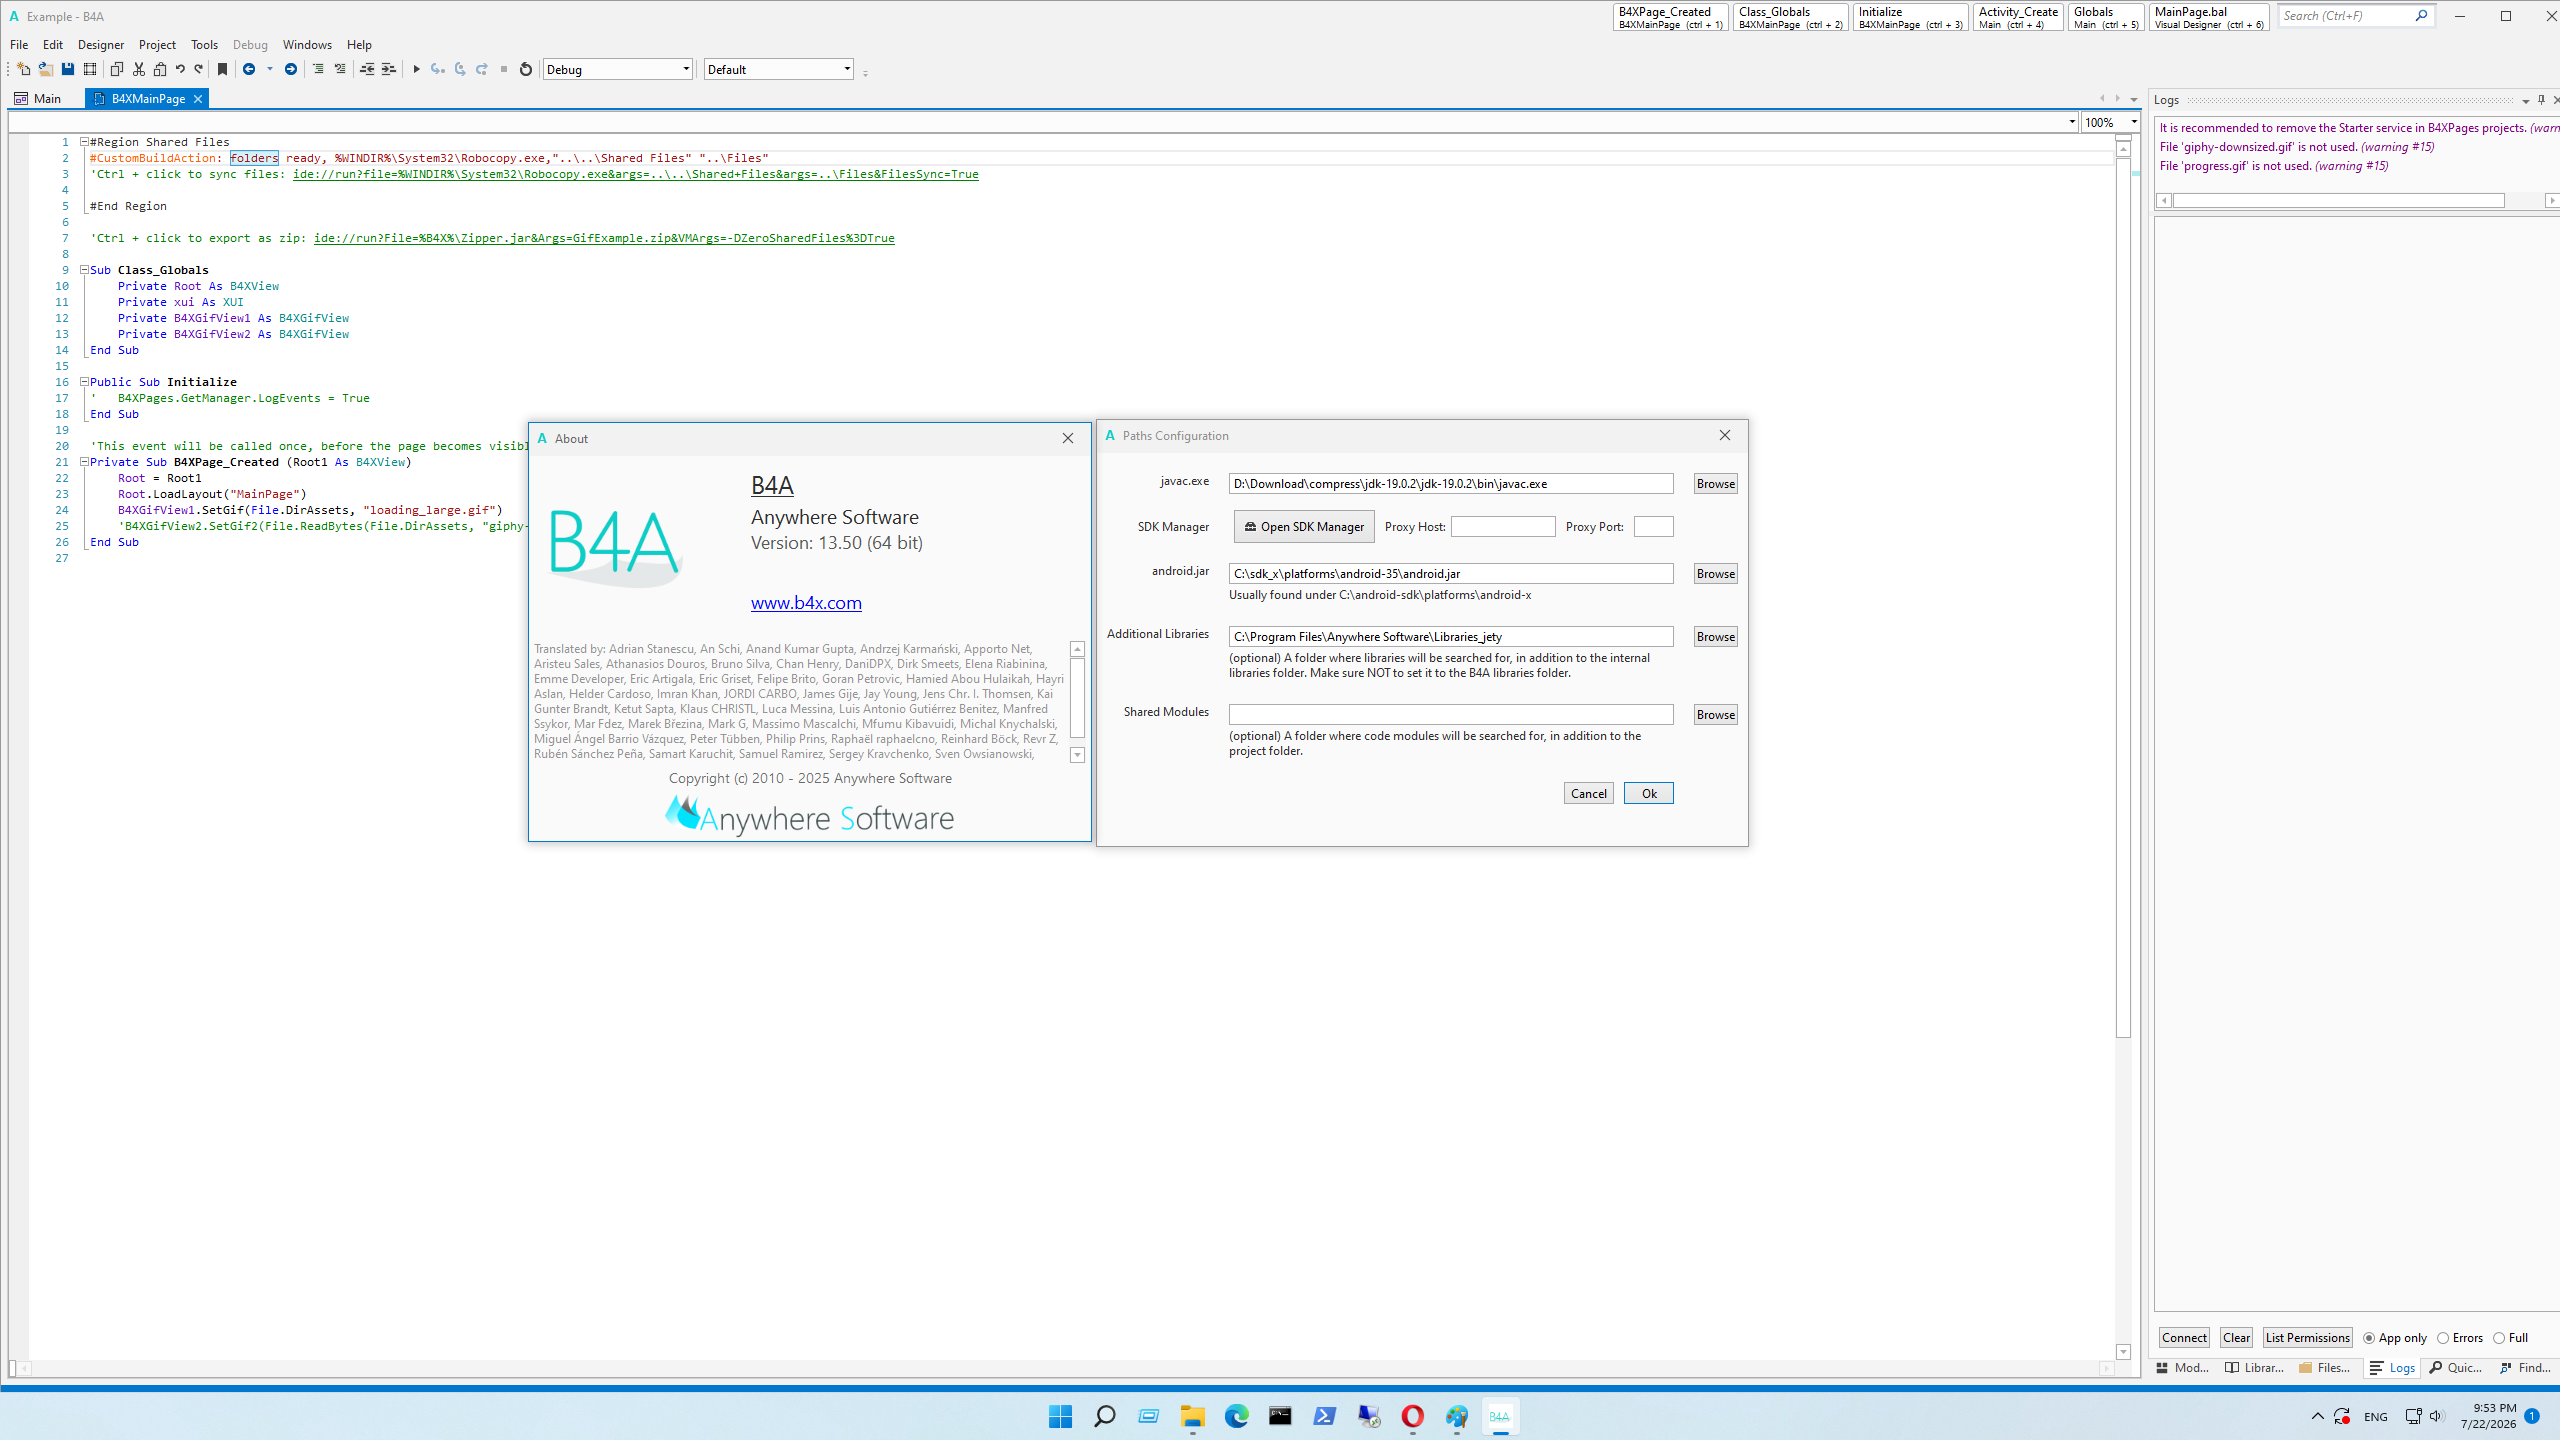The image size is (2560, 1440).
Task: Open the Project menu
Action: pos(157,44)
